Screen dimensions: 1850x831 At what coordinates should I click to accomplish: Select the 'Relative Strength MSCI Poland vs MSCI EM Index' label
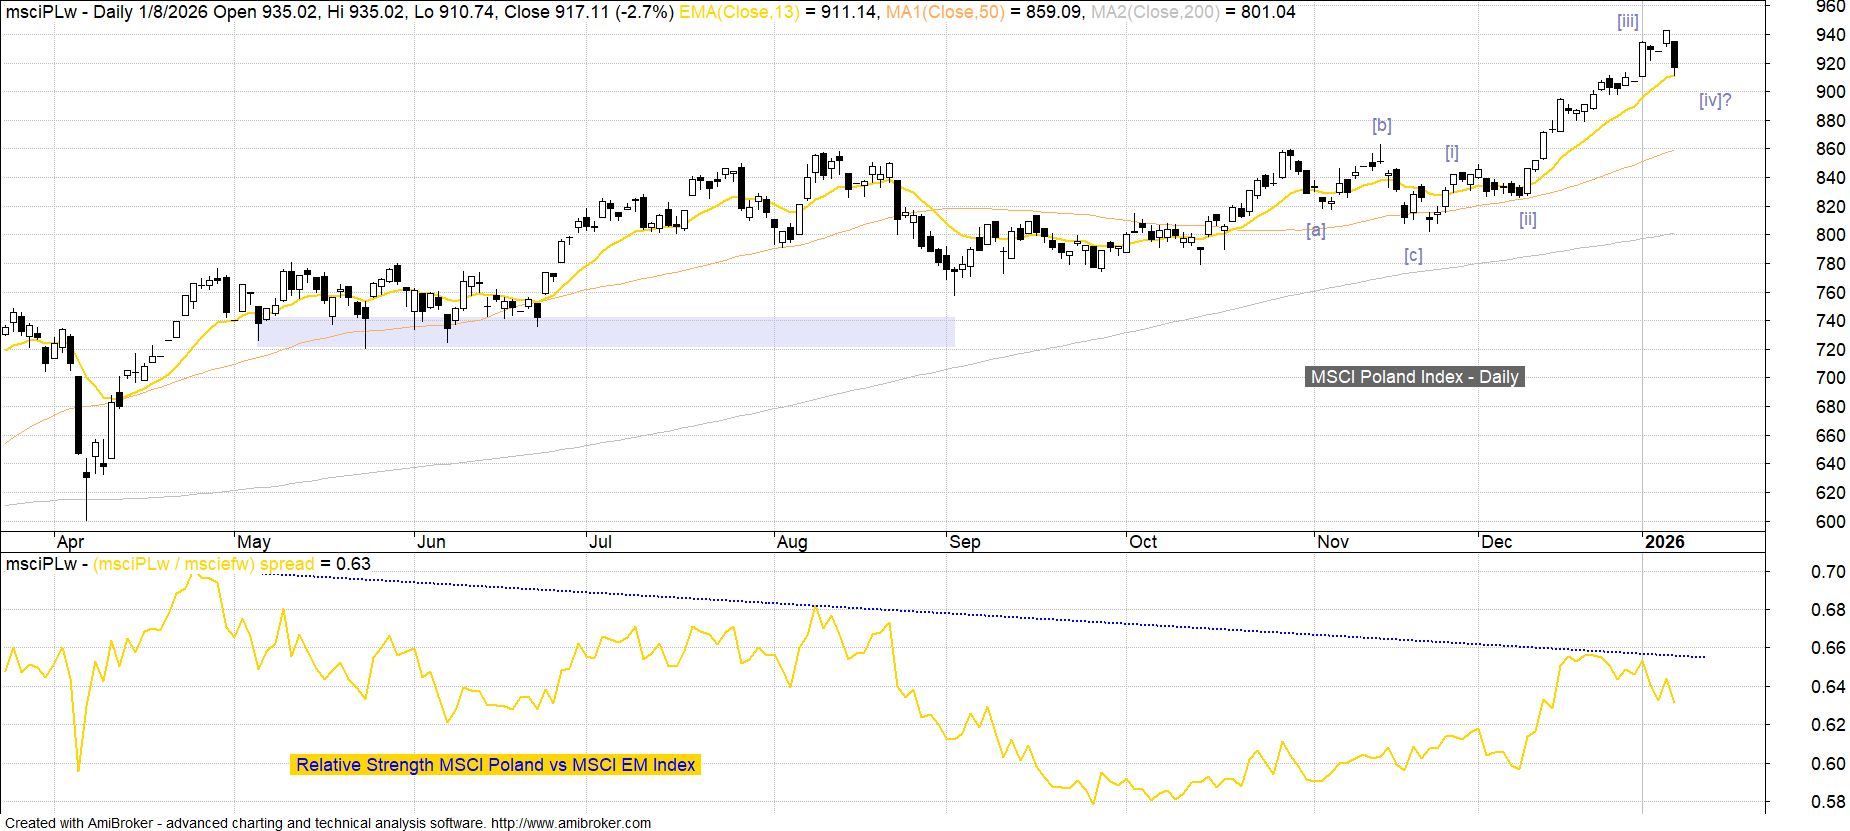(495, 765)
